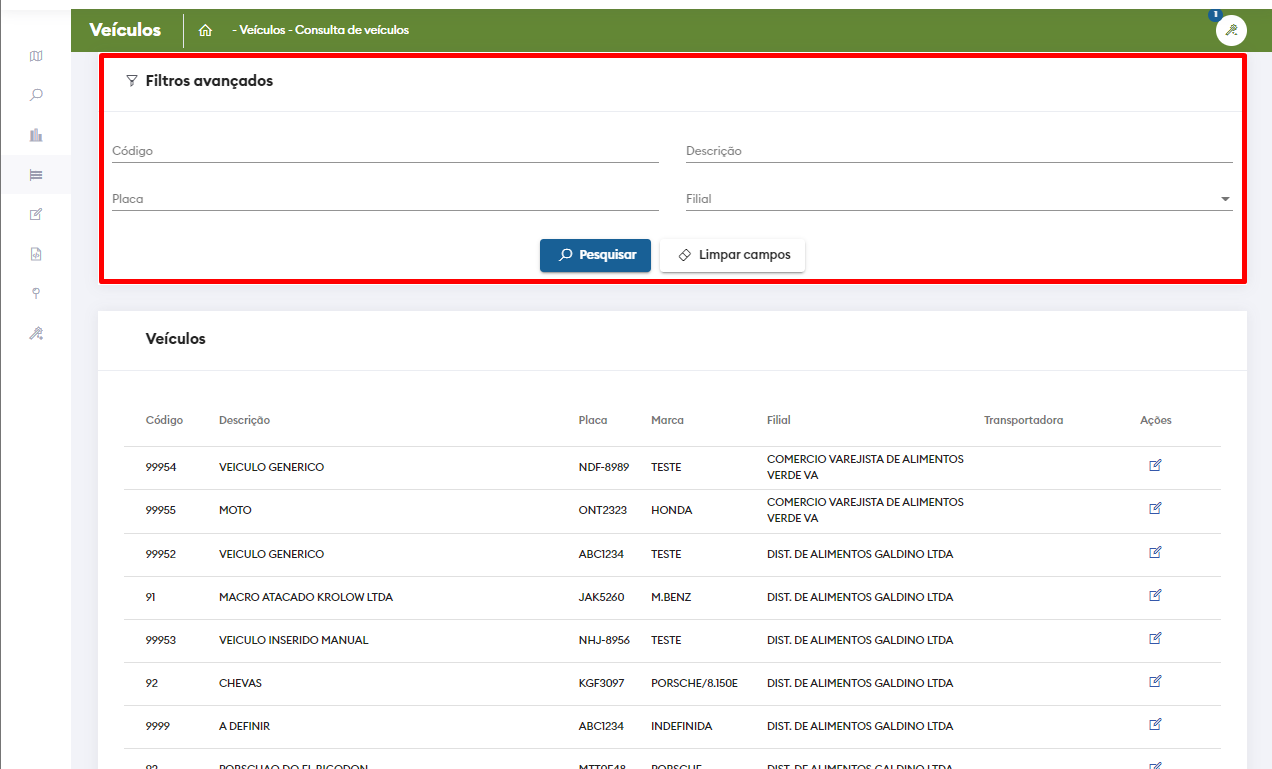Open the code file icon in sidebar
The image size is (1272, 769).
(36, 254)
